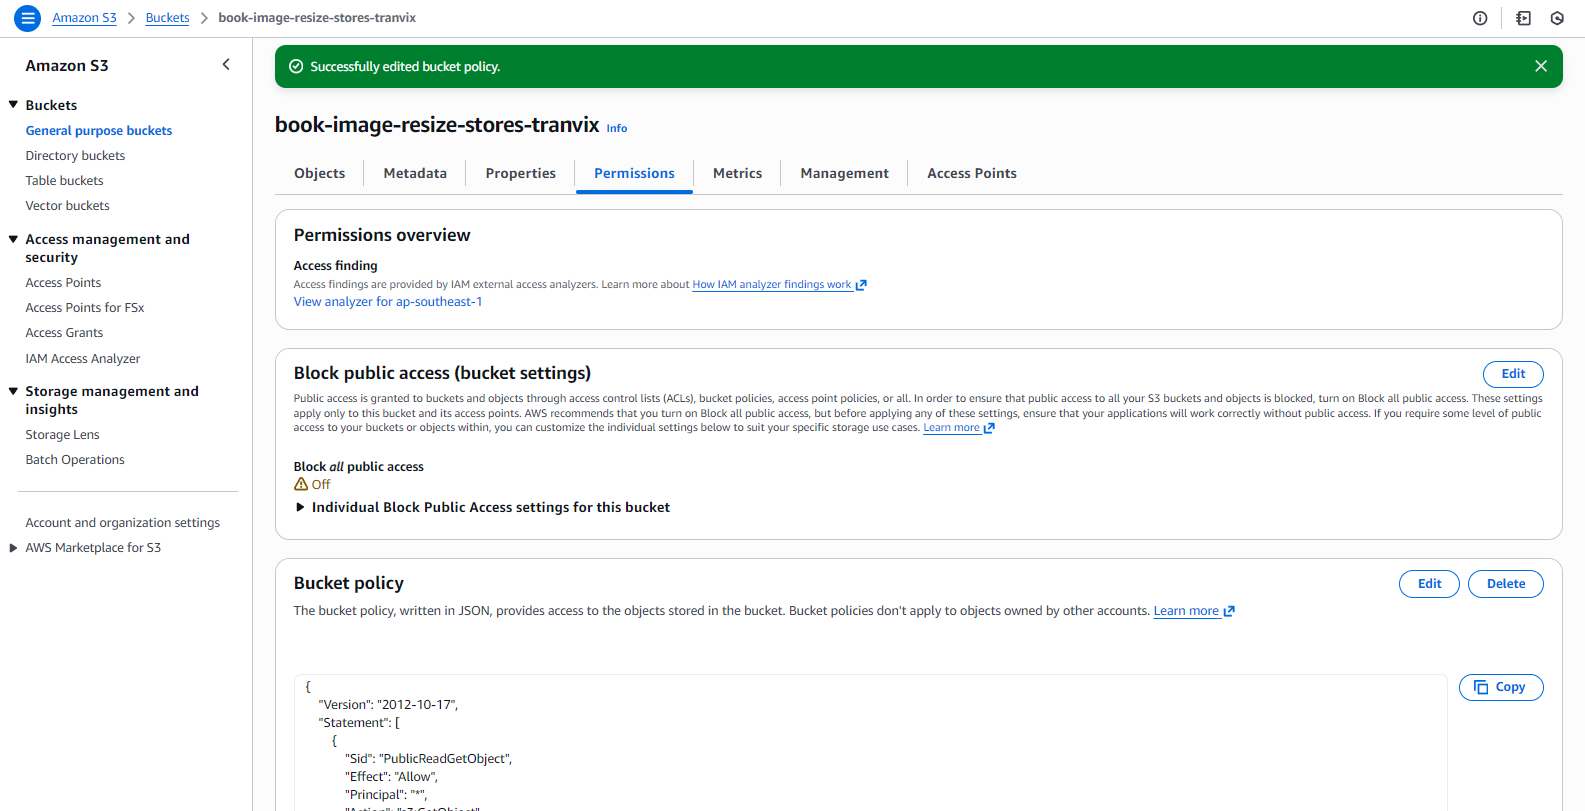
Task: Edit the bucket policy
Action: 1429,584
